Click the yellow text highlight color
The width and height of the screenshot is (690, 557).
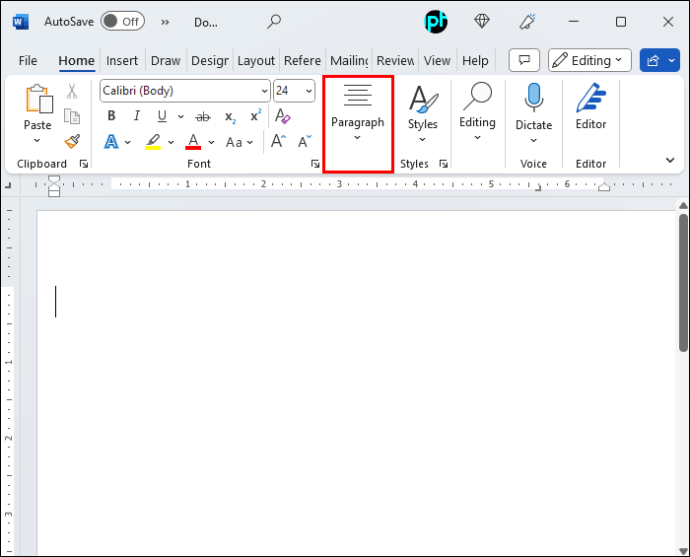click(x=153, y=142)
